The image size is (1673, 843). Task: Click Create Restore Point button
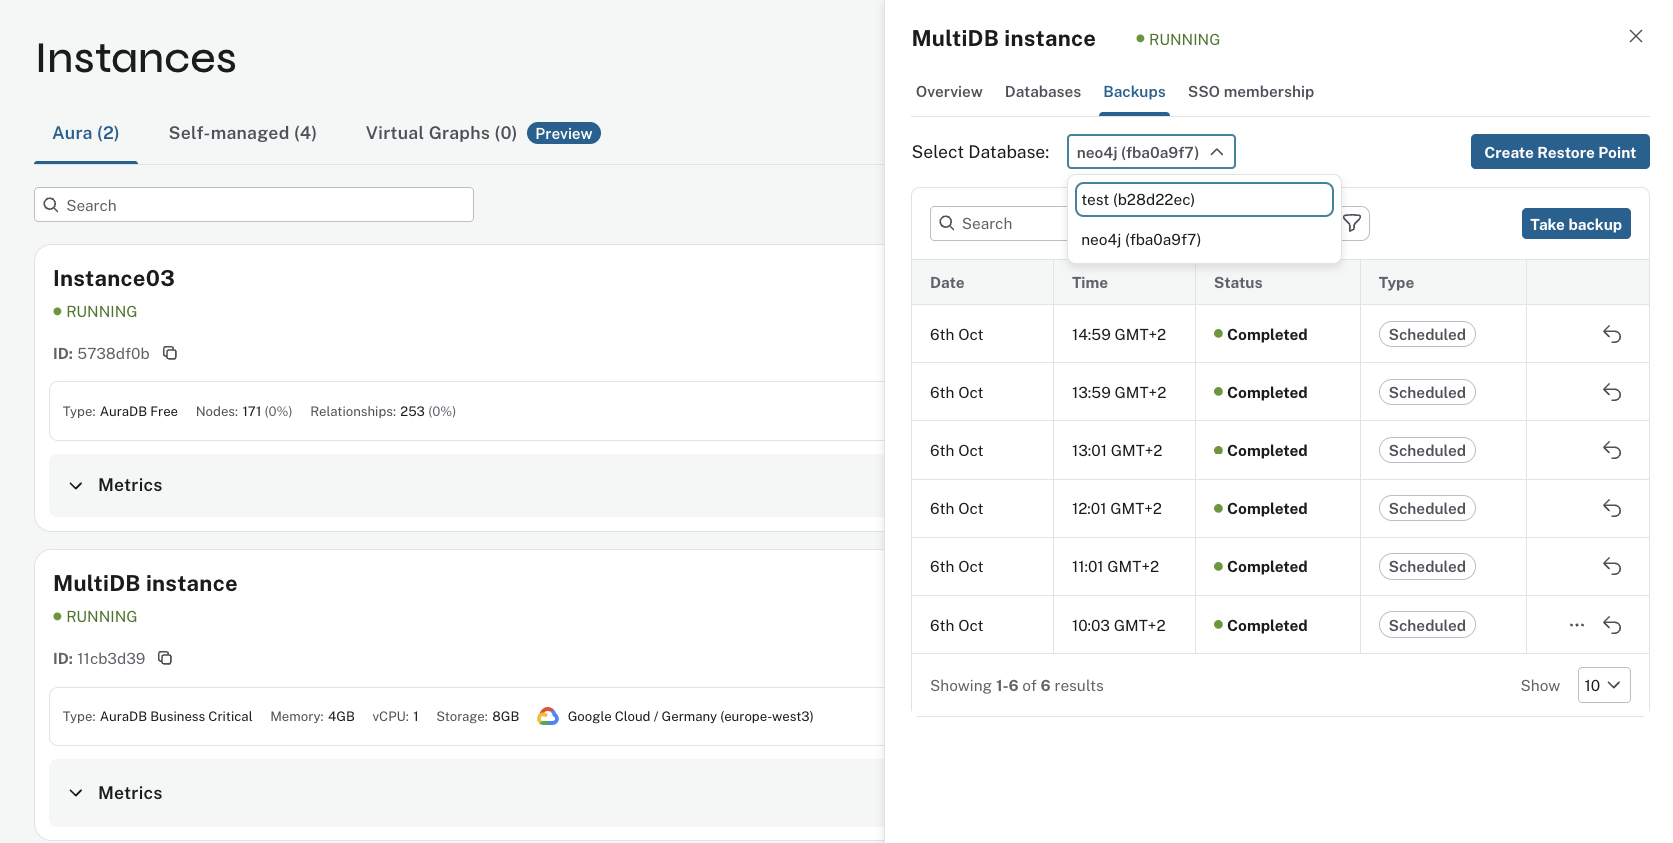point(1560,152)
